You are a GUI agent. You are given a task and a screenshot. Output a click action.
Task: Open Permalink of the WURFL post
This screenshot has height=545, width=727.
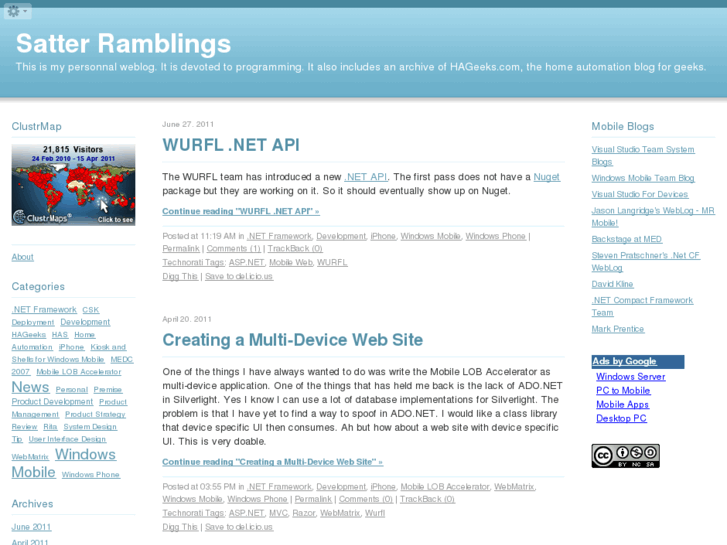(x=181, y=249)
